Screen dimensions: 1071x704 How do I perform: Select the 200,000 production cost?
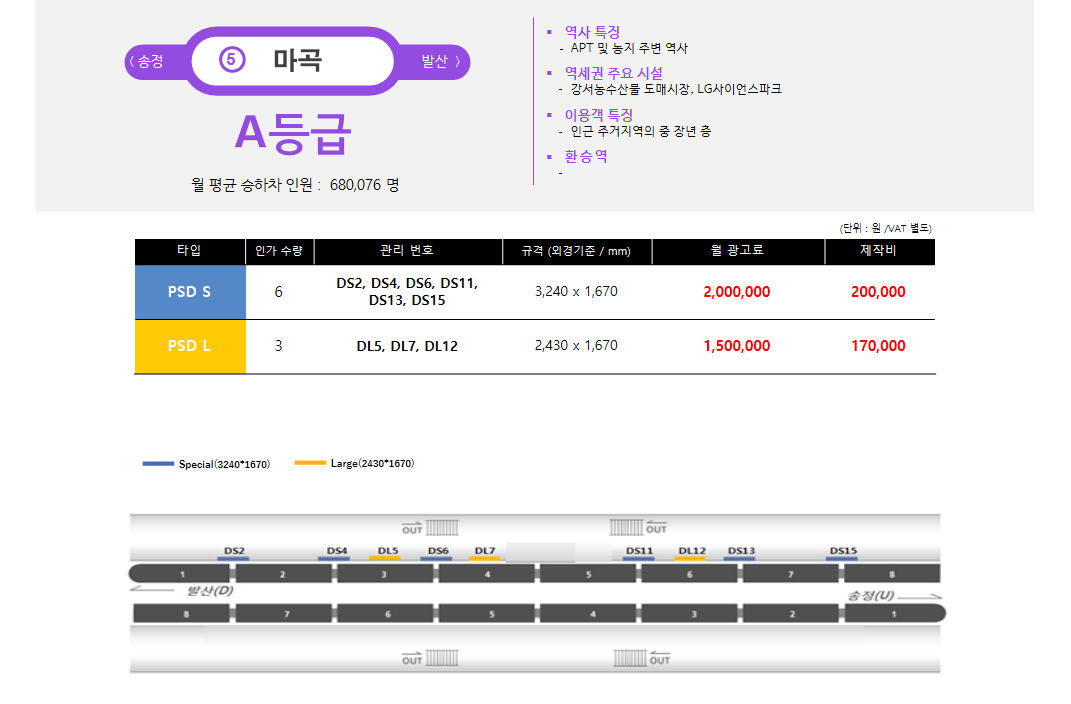[878, 292]
